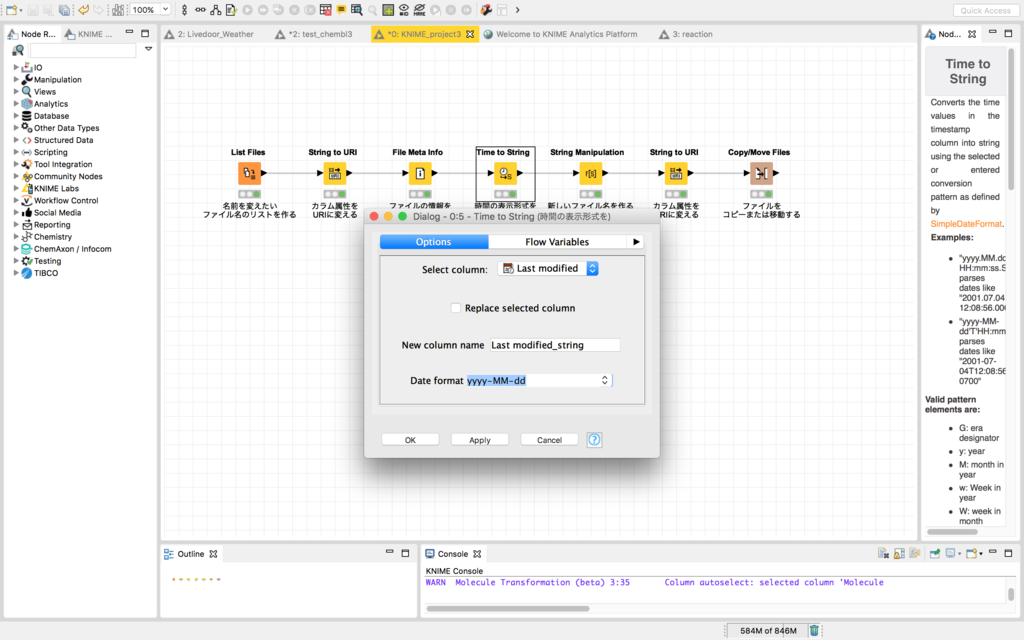This screenshot has width=1024, height=640.
Task: Open the zoom percentage dropdown
Action: coord(165,9)
